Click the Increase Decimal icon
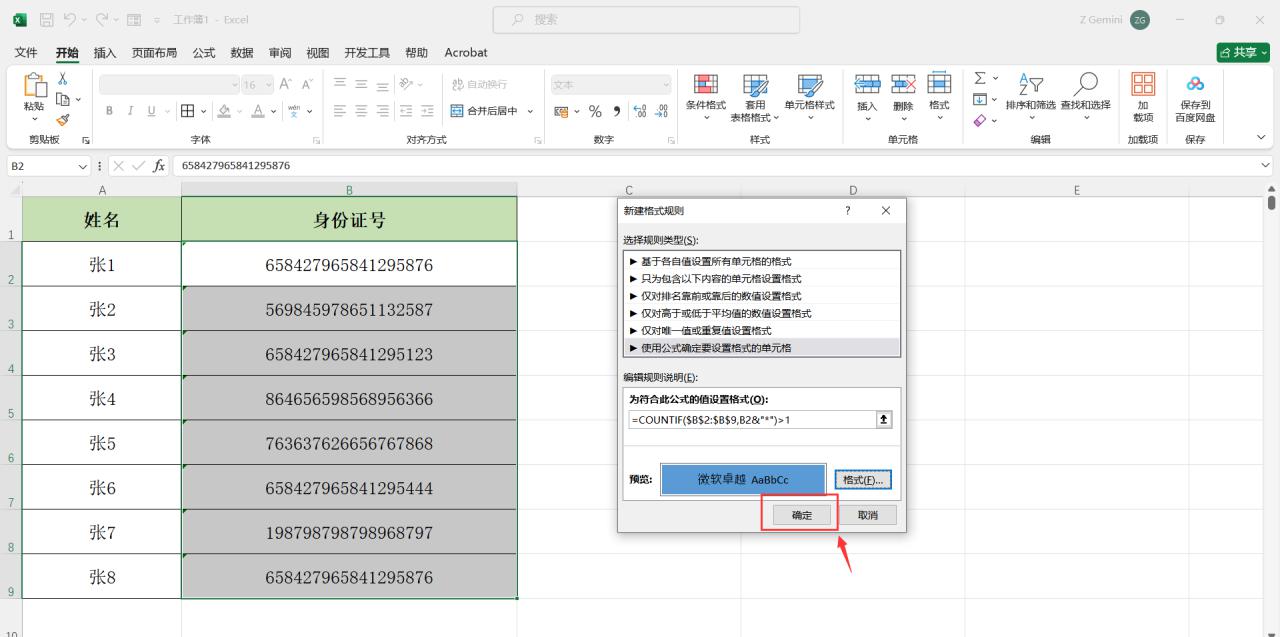The image size is (1280, 637). pyautogui.click(x=640, y=111)
